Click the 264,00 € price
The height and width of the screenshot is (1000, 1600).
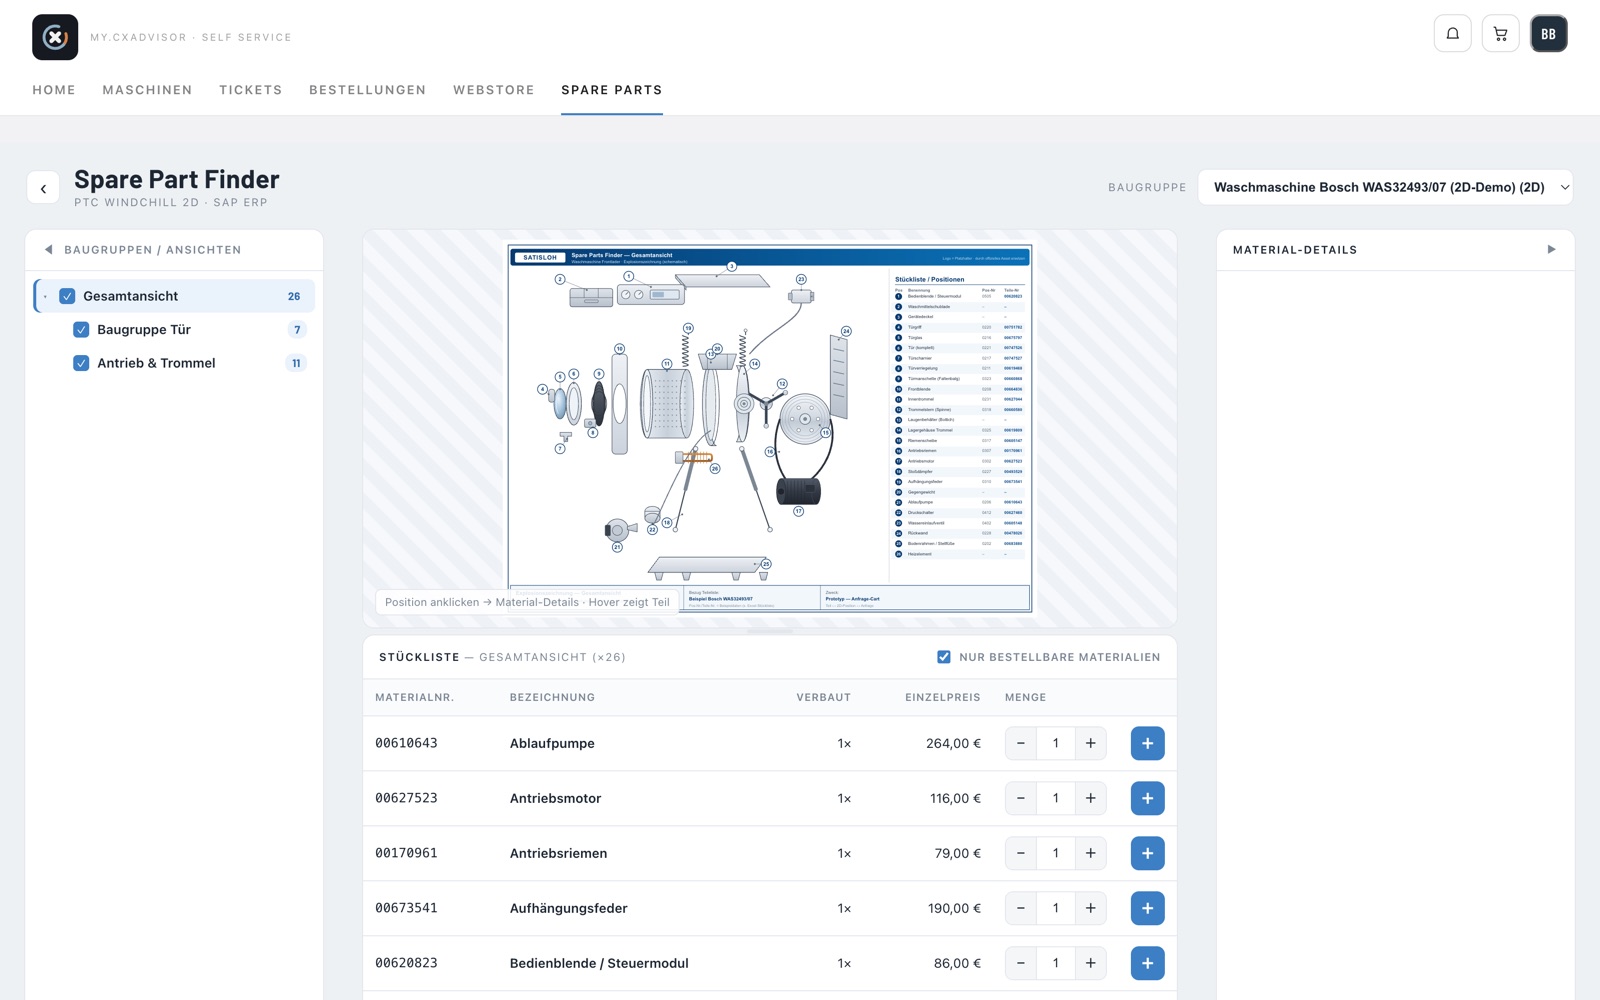953,743
